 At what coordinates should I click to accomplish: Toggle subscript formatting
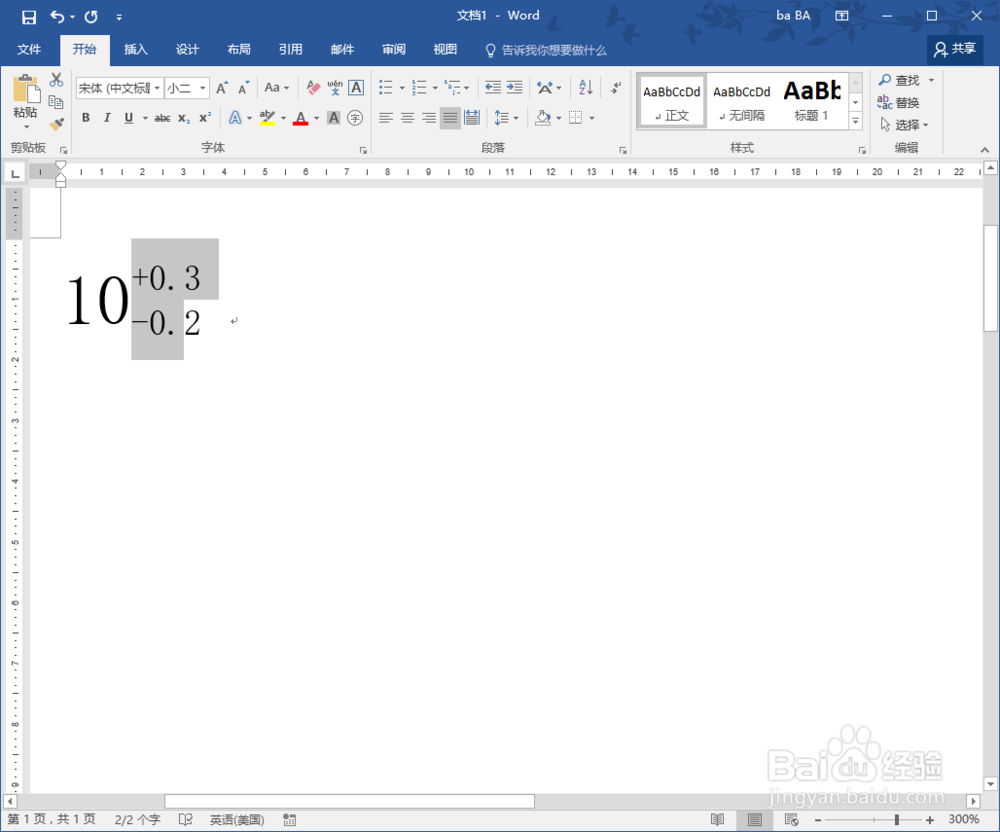(x=184, y=118)
